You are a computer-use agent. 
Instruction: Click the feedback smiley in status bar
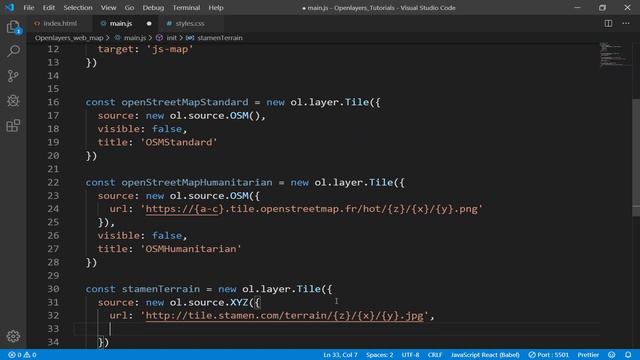point(611,355)
